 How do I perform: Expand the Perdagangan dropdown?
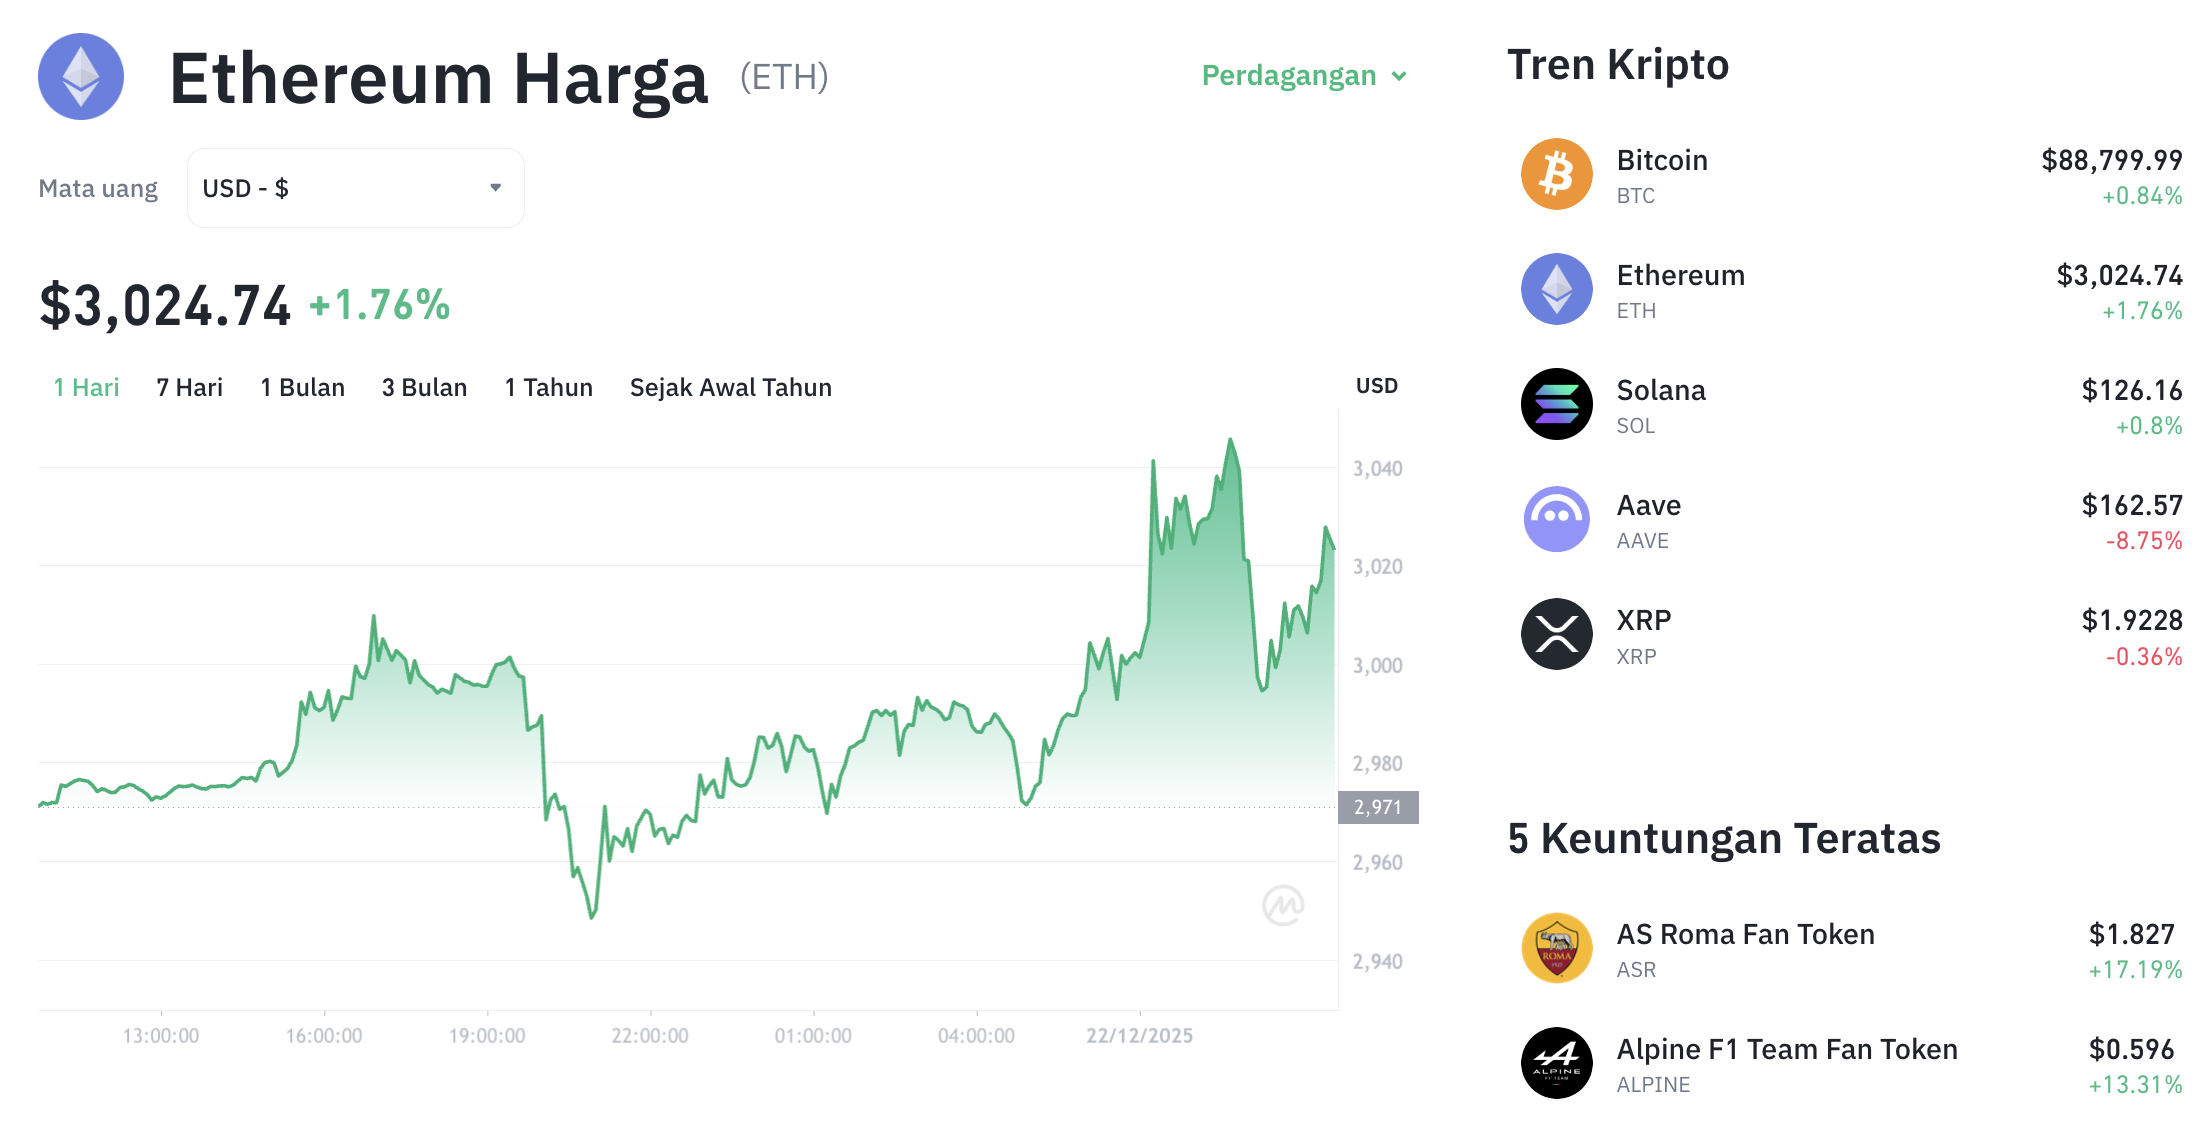point(1301,75)
